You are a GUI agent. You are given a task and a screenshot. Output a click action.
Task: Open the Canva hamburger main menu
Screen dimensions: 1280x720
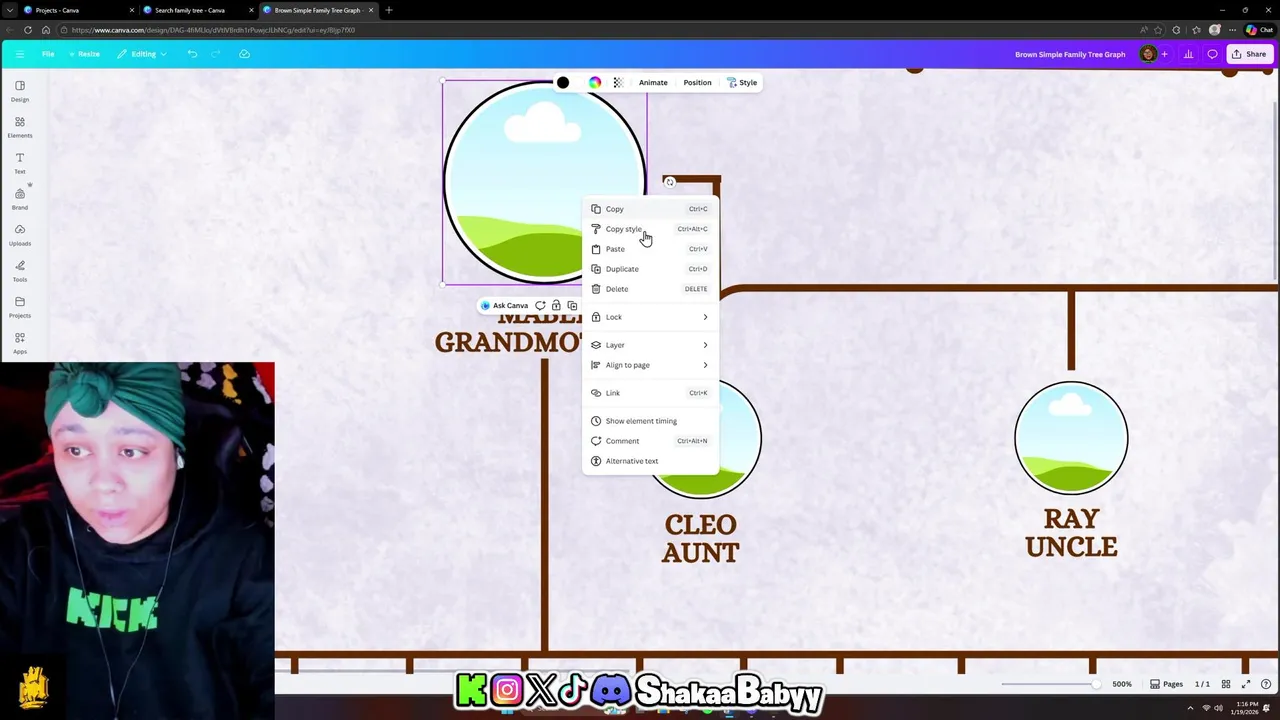coord(19,54)
